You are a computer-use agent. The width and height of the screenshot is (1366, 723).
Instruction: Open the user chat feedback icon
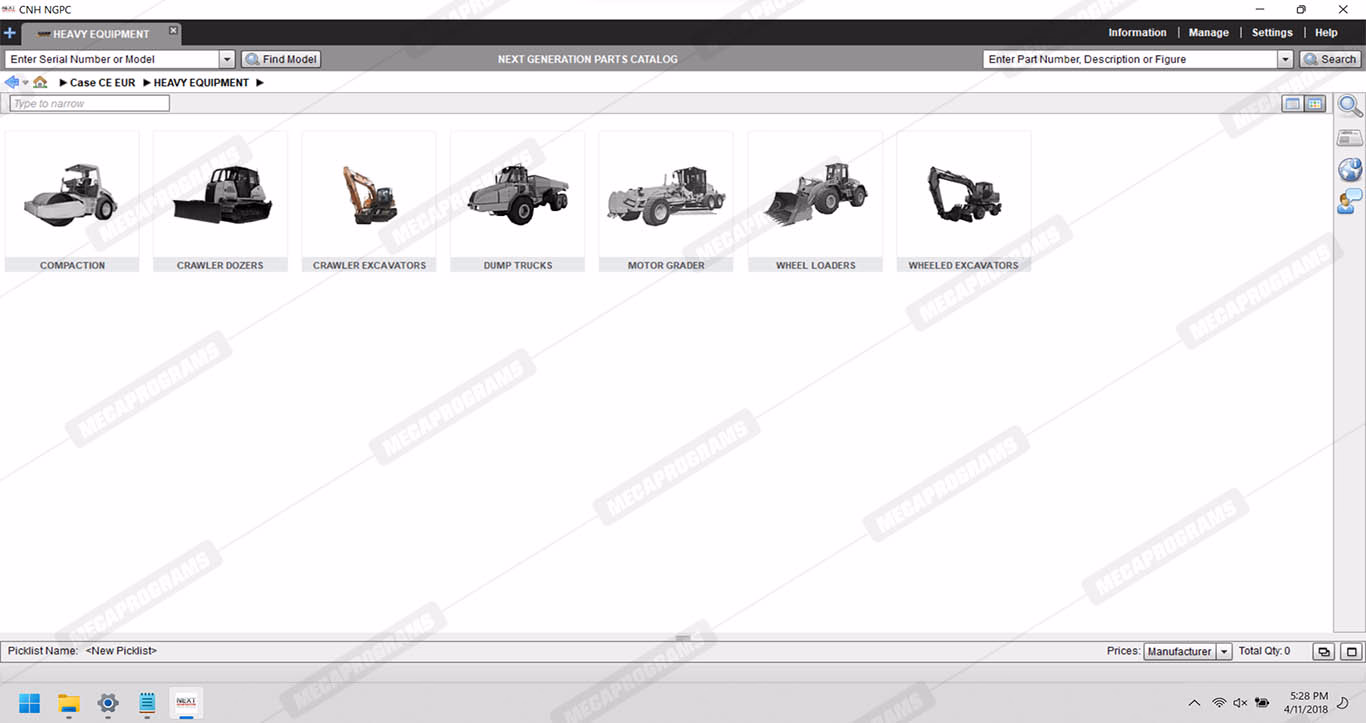point(1349,201)
